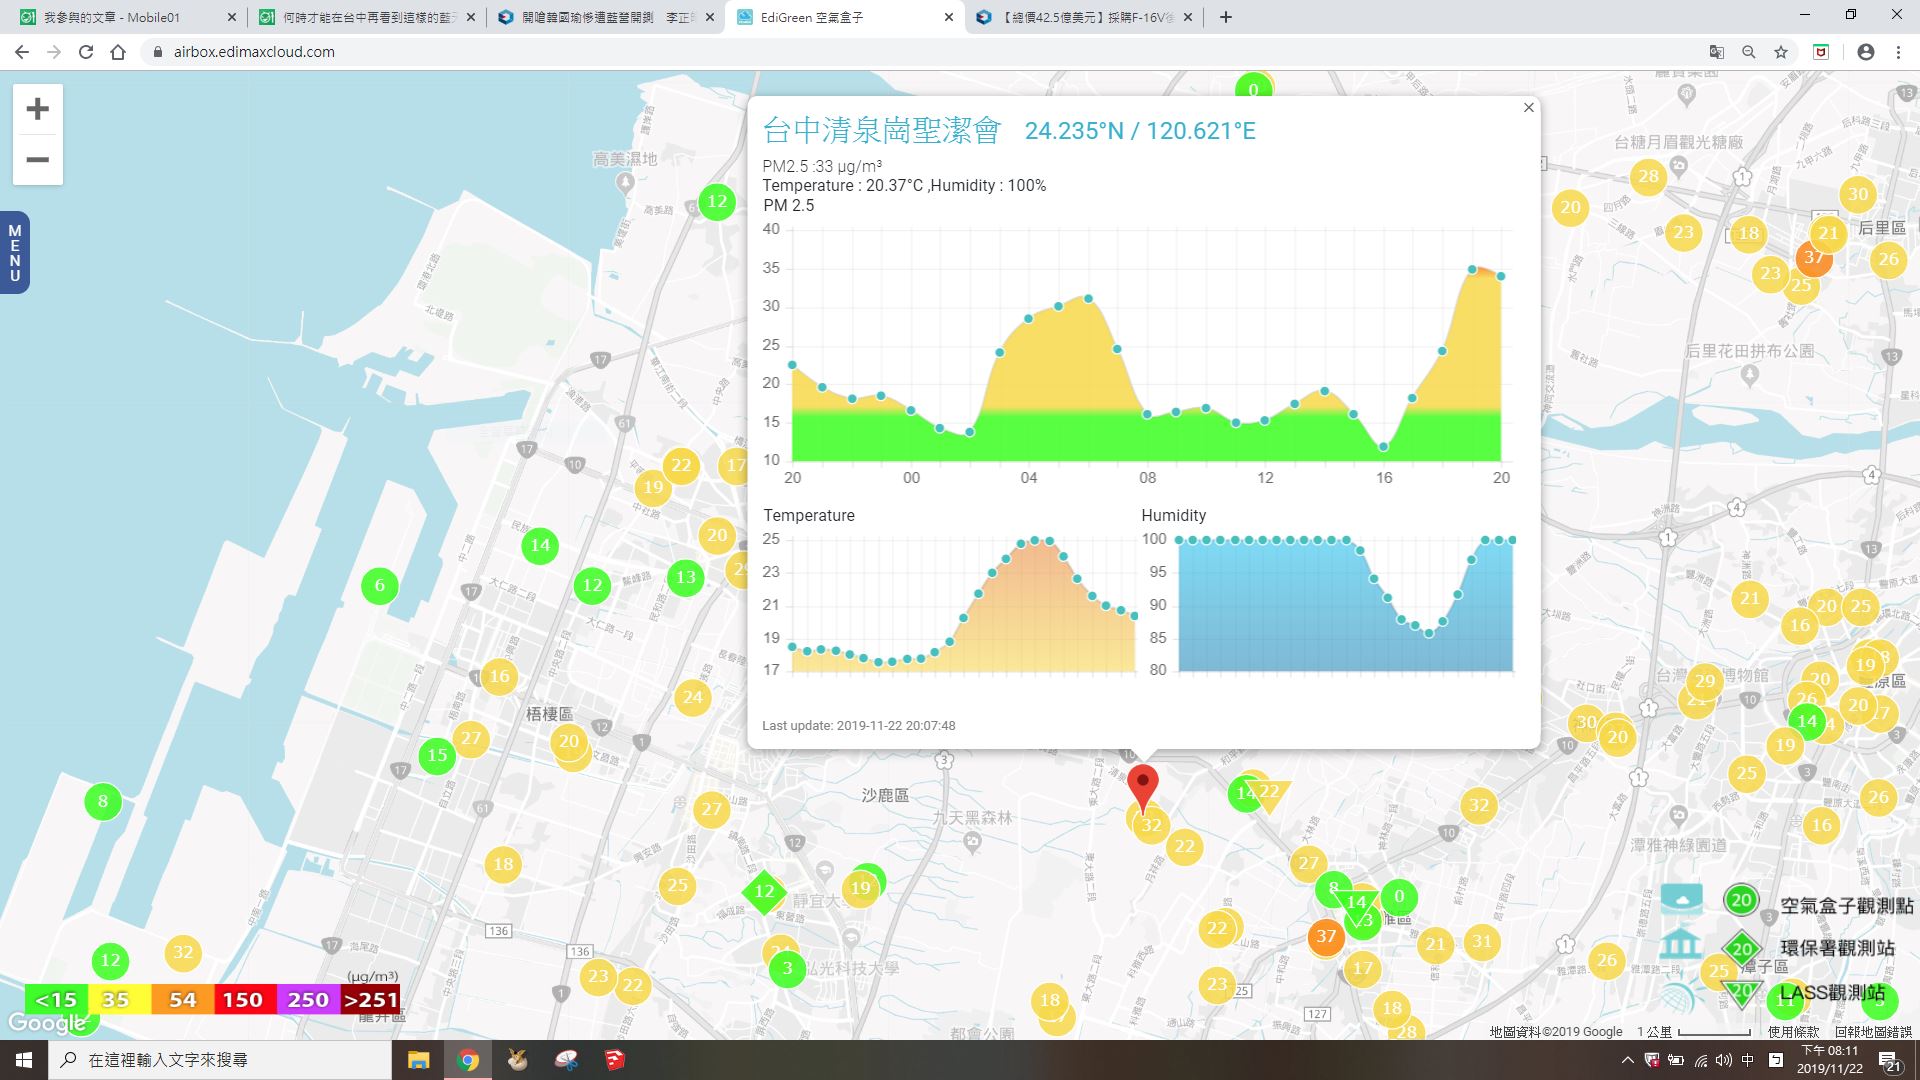Click the red 150 legend swatch
This screenshot has width=1920, height=1080.
(x=243, y=999)
